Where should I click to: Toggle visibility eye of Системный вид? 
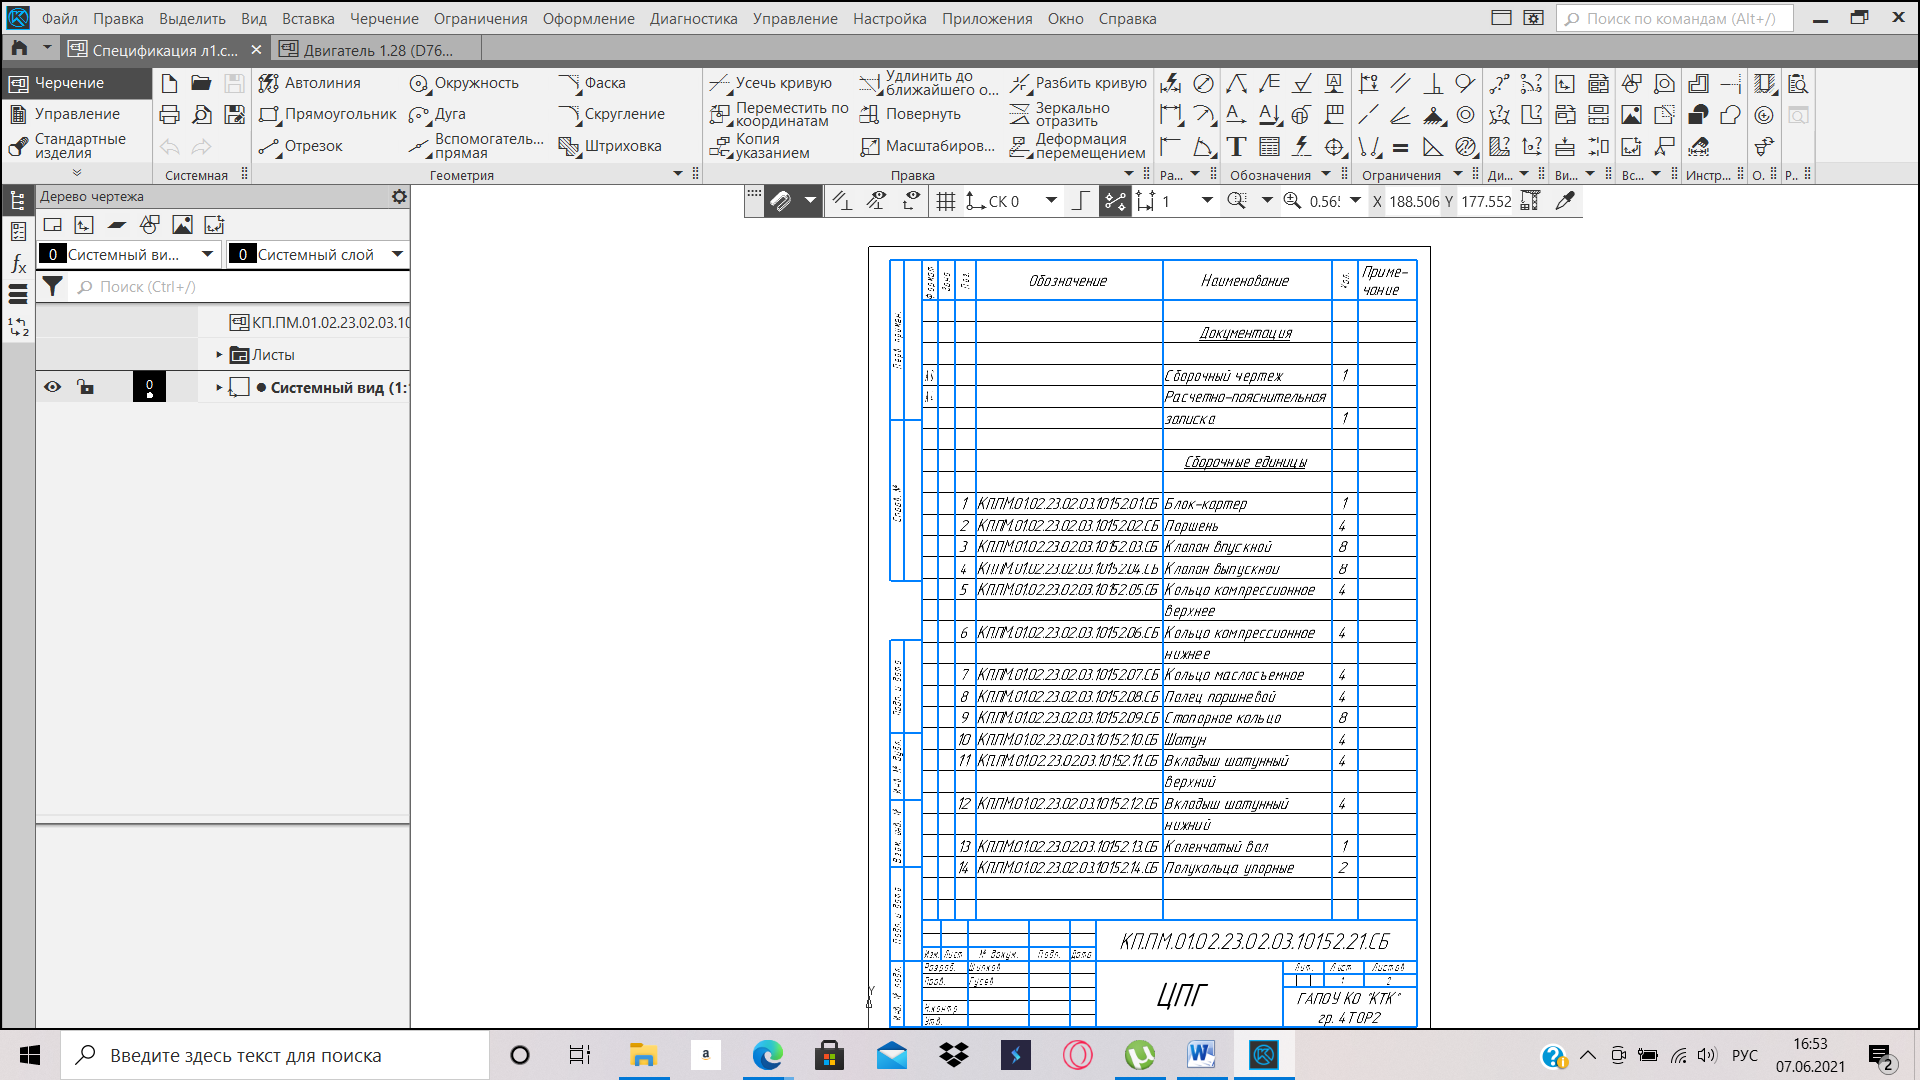pyautogui.click(x=53, y=387)
